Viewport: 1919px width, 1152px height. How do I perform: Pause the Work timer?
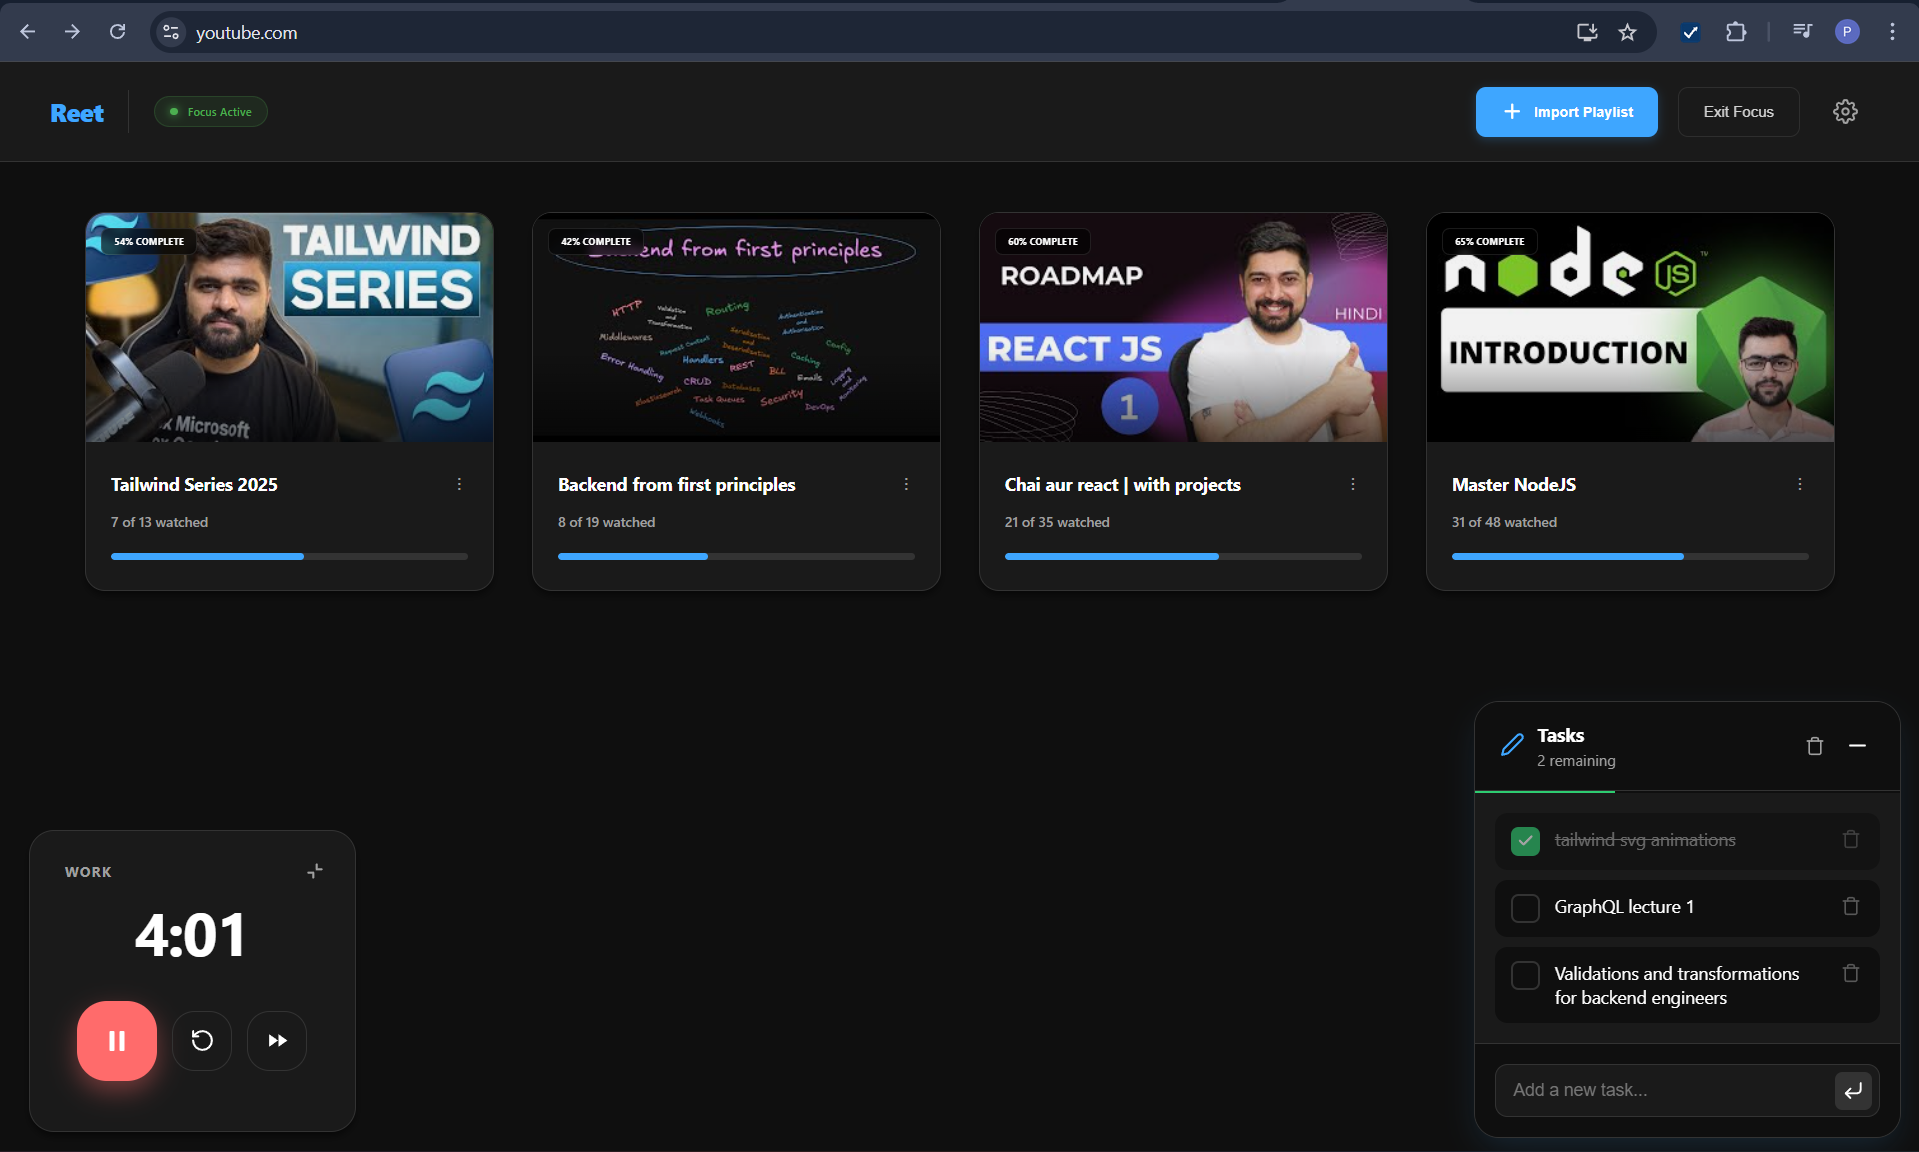tap(116, 1041)
